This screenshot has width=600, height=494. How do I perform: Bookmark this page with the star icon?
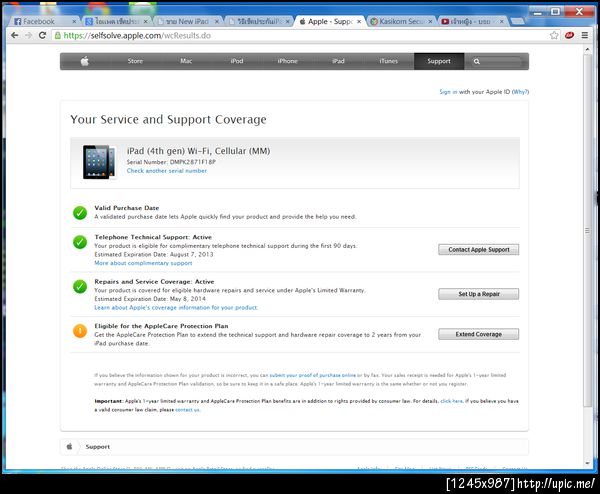coord(554,35)
